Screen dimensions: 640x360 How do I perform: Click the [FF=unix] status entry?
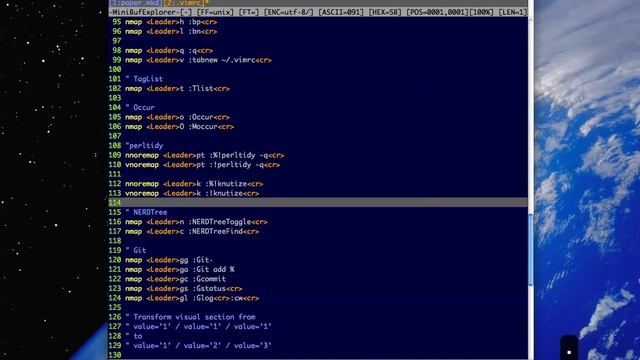coord(215,12)
